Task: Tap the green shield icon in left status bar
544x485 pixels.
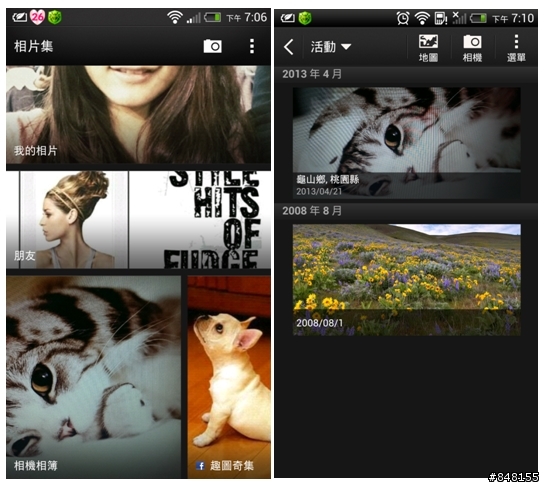Action: coord(55,17)
